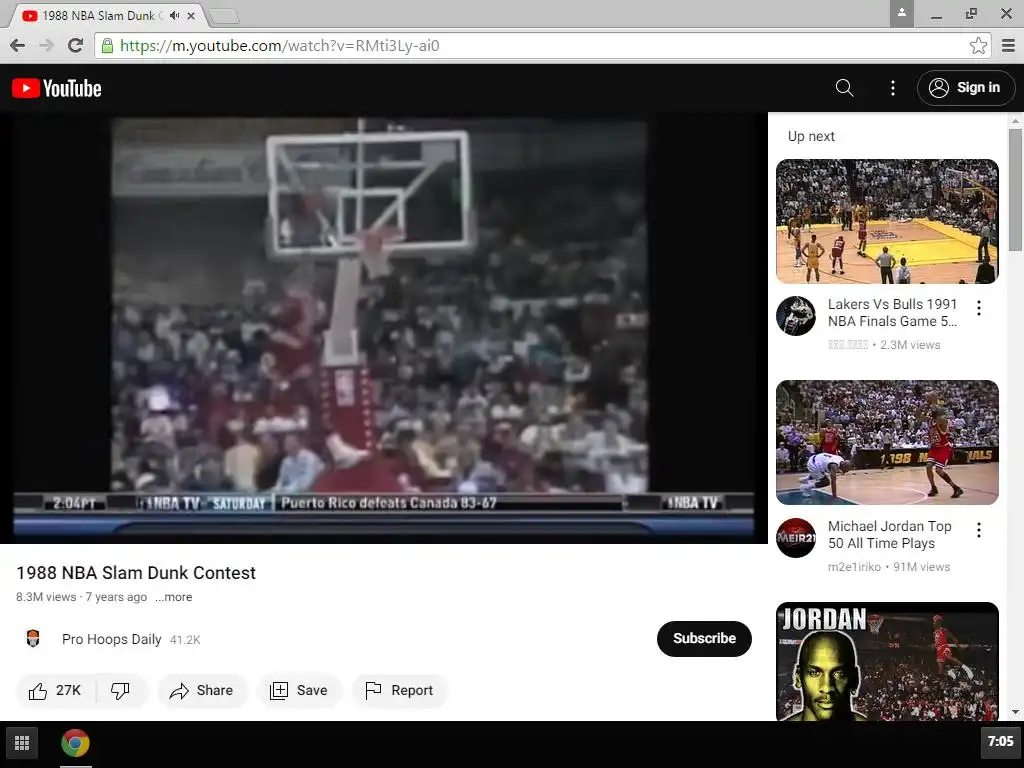Click the video player to pause

click(x=384, y=328)
